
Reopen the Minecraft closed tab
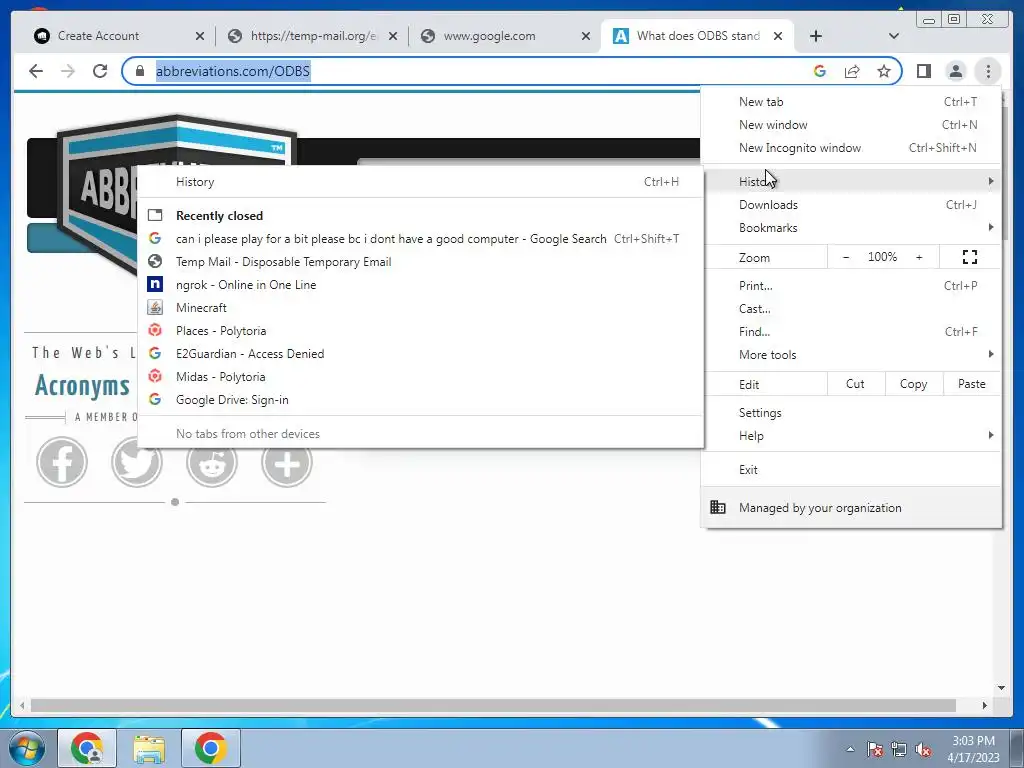pyautogui.click(x=421, y=308)
